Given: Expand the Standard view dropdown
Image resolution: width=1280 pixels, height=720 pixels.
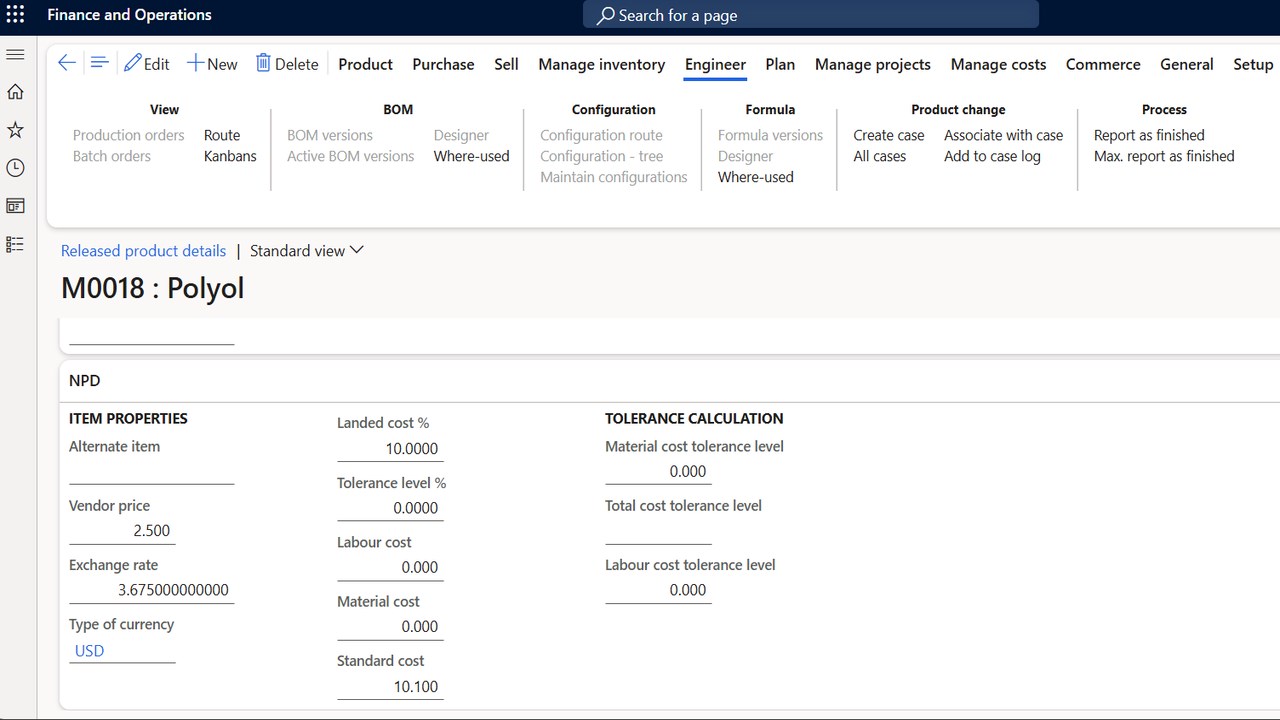Looking at the screenshot, I should [306, 251].
